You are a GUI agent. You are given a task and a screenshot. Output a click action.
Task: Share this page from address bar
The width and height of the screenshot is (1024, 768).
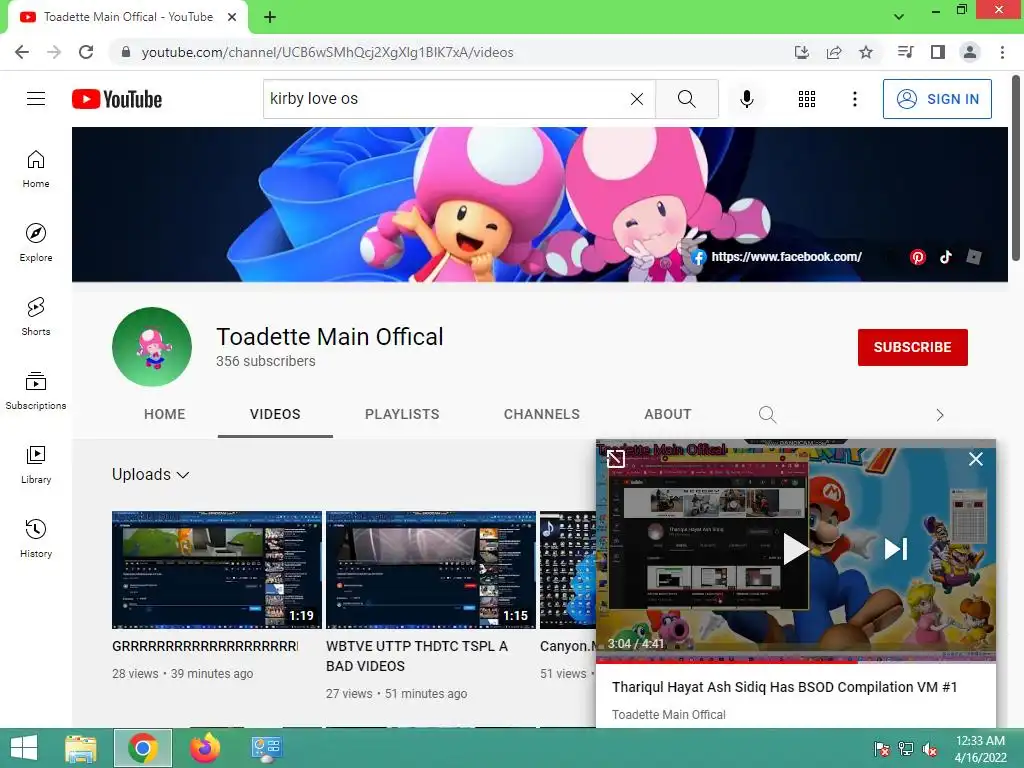tap(833, 52)
